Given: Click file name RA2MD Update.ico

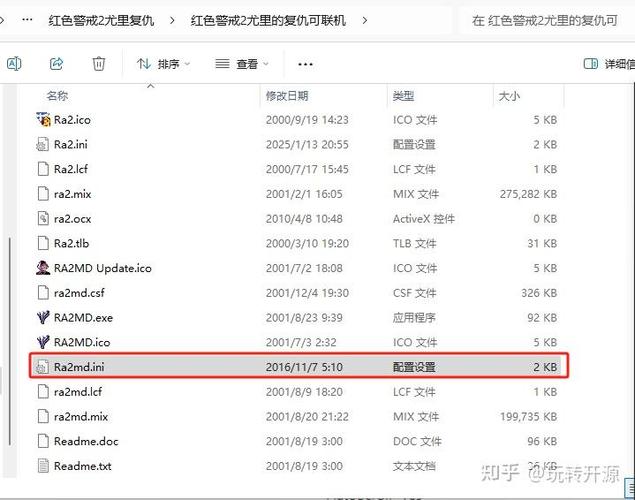Looking at the screenshot, I should [103, 268].
